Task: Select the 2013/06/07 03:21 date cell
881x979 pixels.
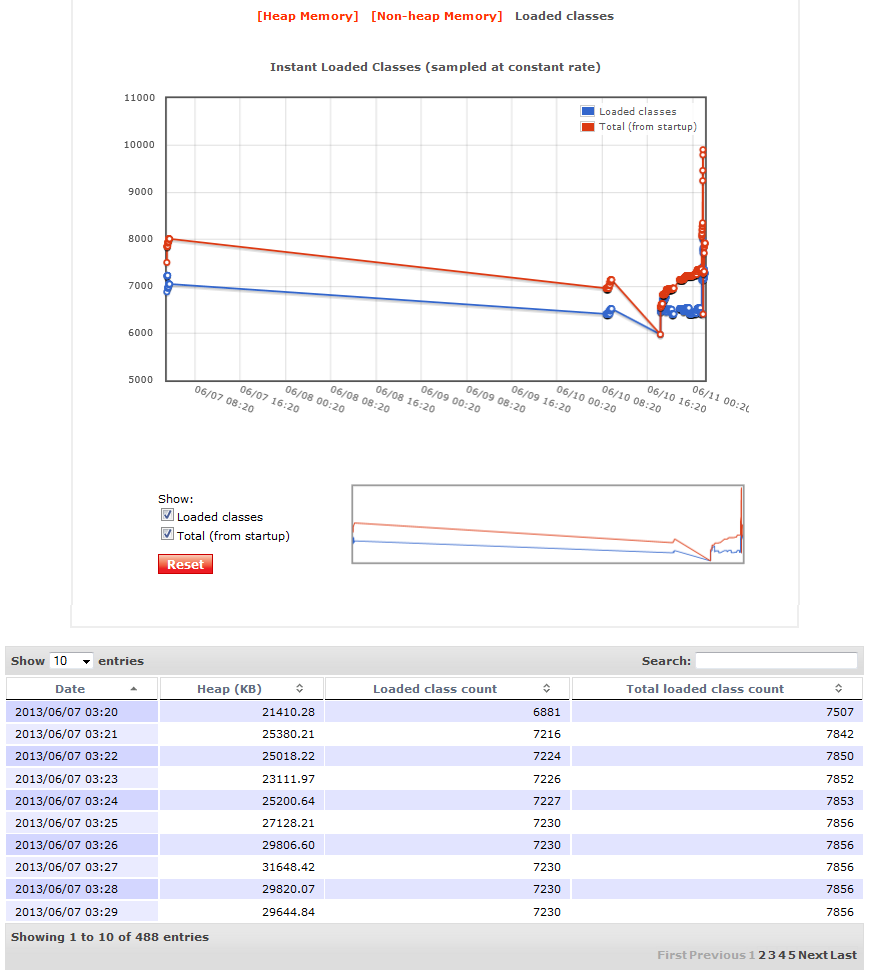Action: 82,734
